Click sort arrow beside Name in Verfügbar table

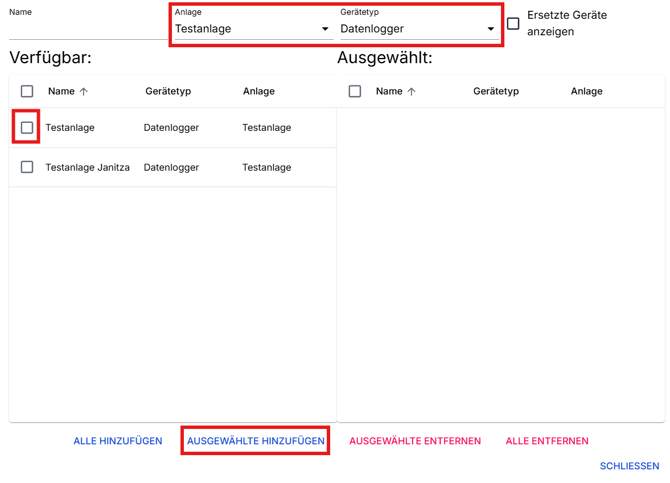(x=84, y=92)
